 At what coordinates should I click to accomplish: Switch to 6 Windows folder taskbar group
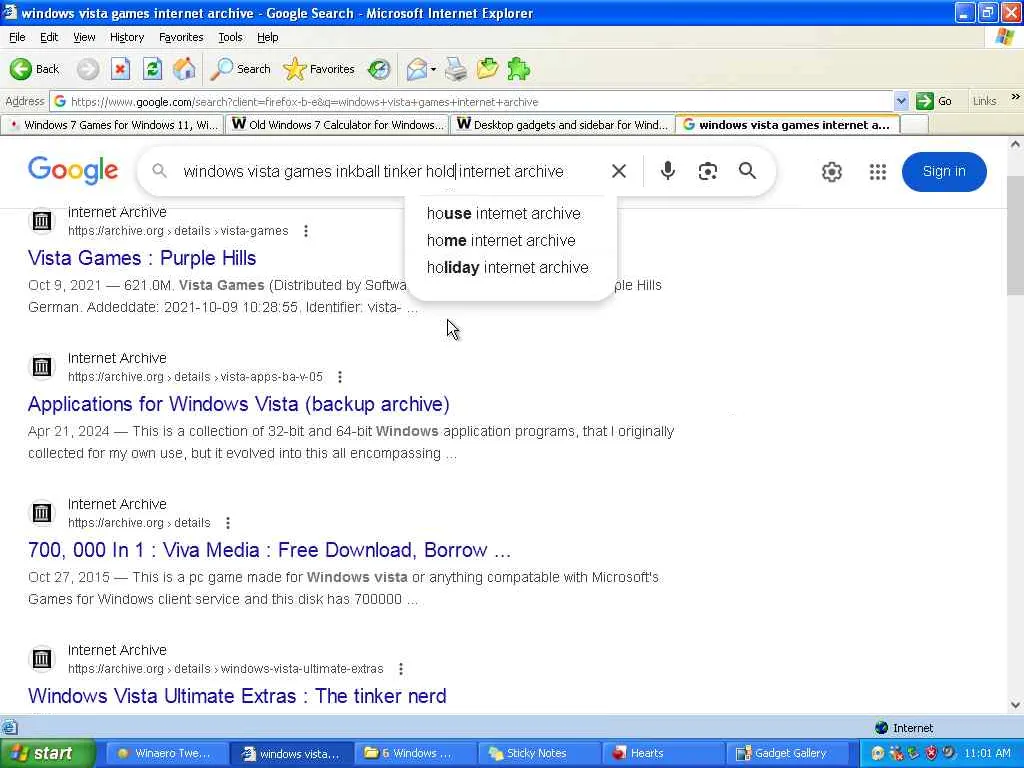[x=415, y=753]
